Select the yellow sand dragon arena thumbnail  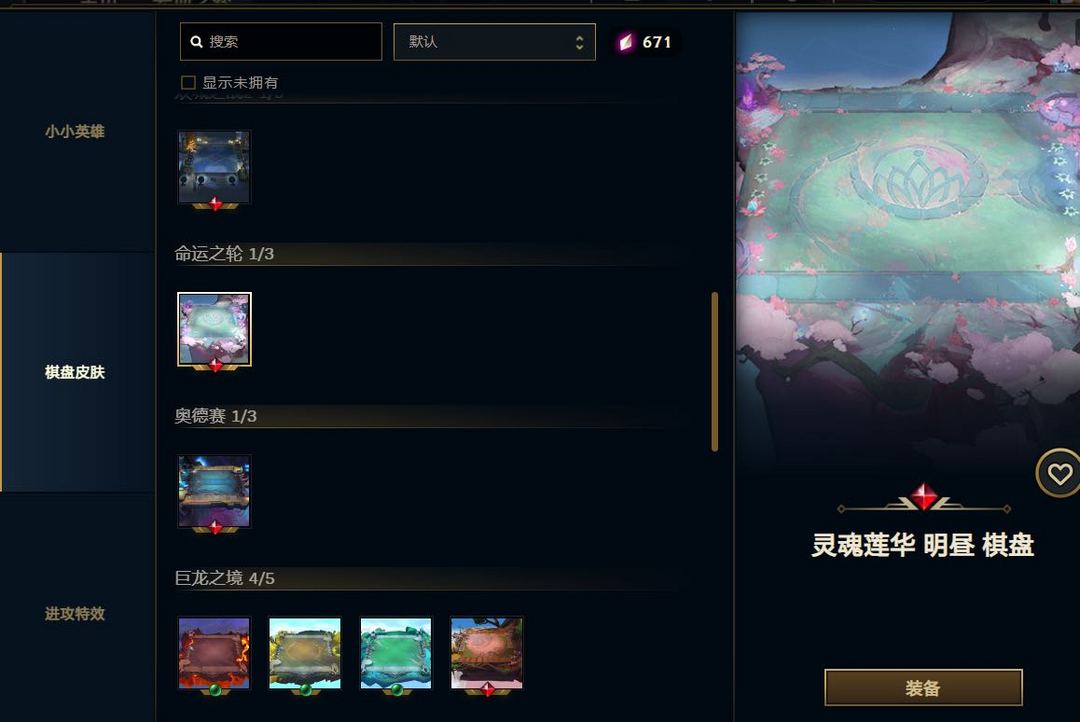pos(305,653)
